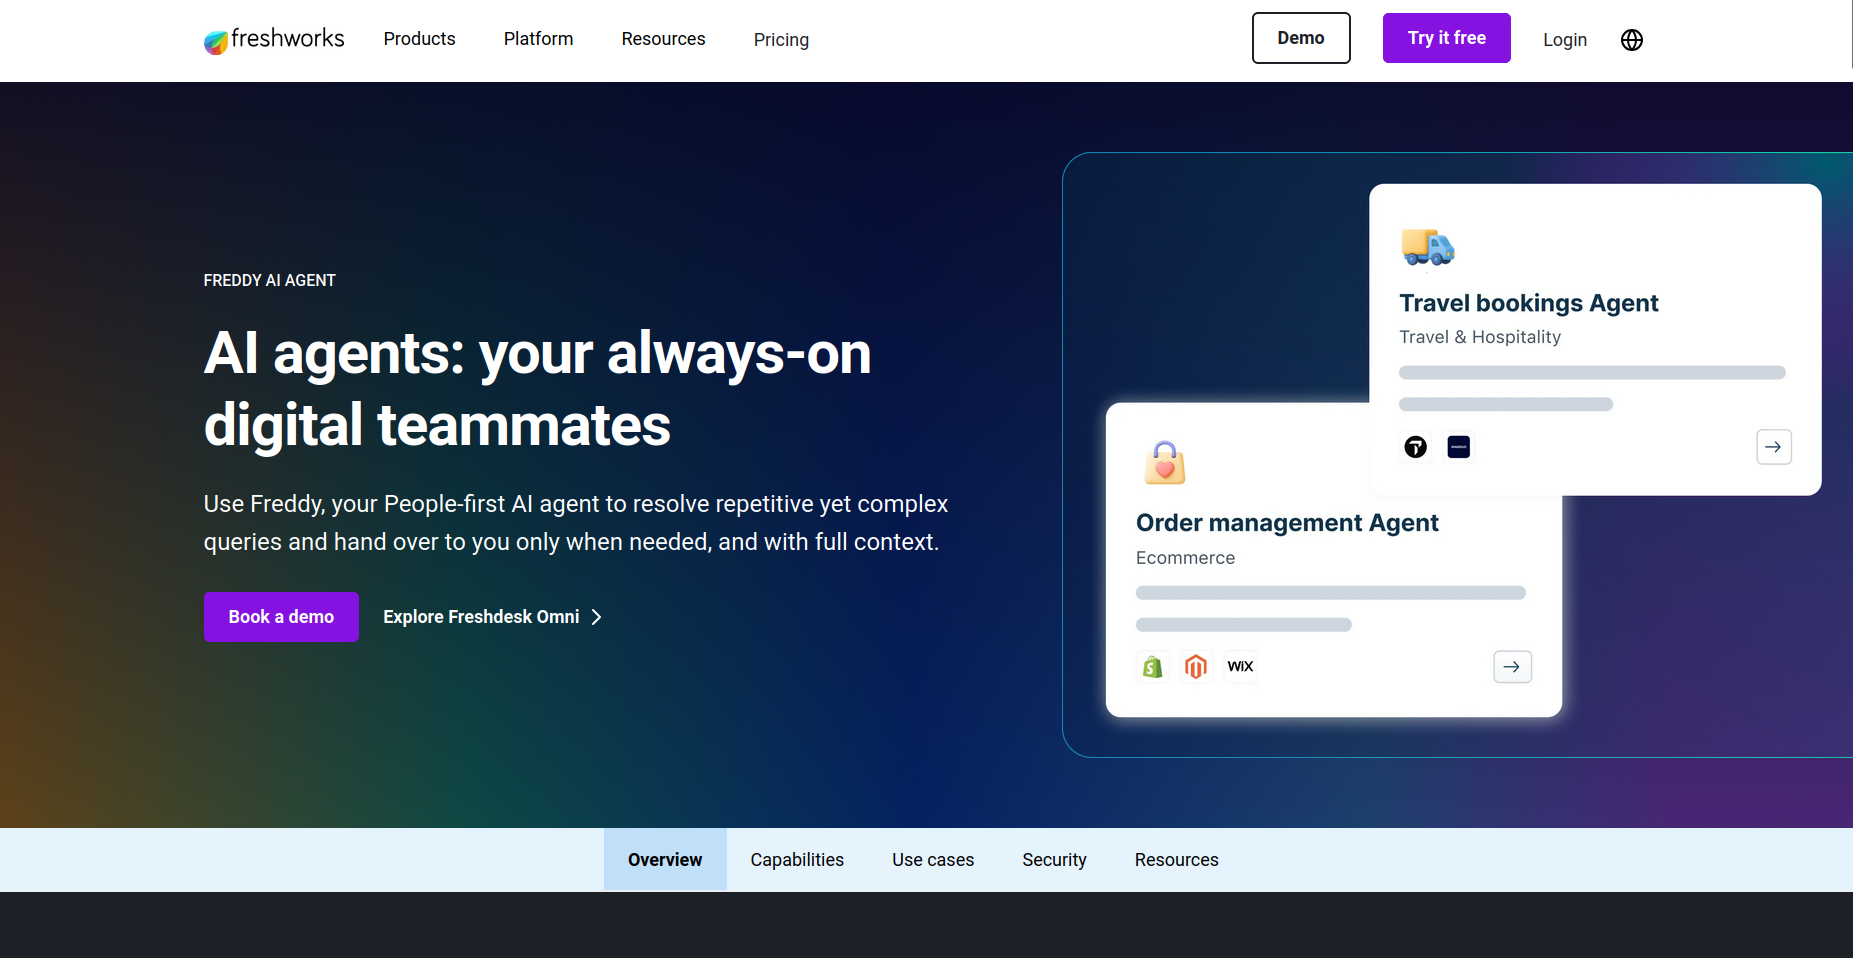Switch to the Capabilities tab
Viewport: 1853px width, 958px height.
pyautogui.click(x=797, y=860)
